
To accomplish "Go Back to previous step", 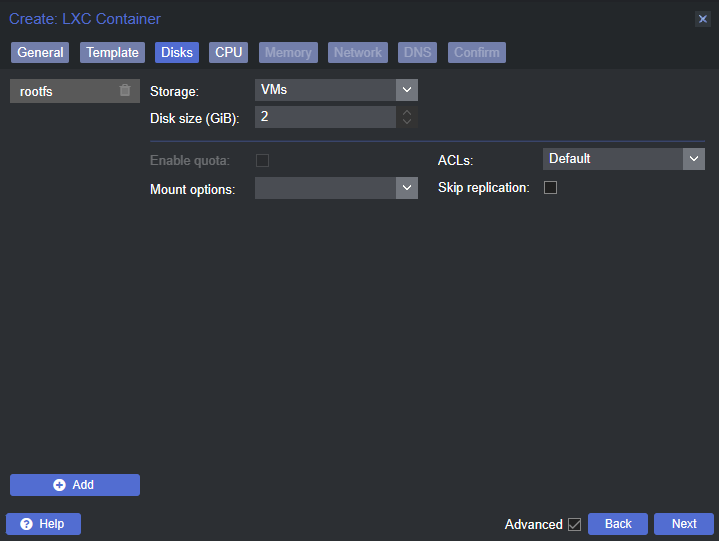I will coord(618,524).
